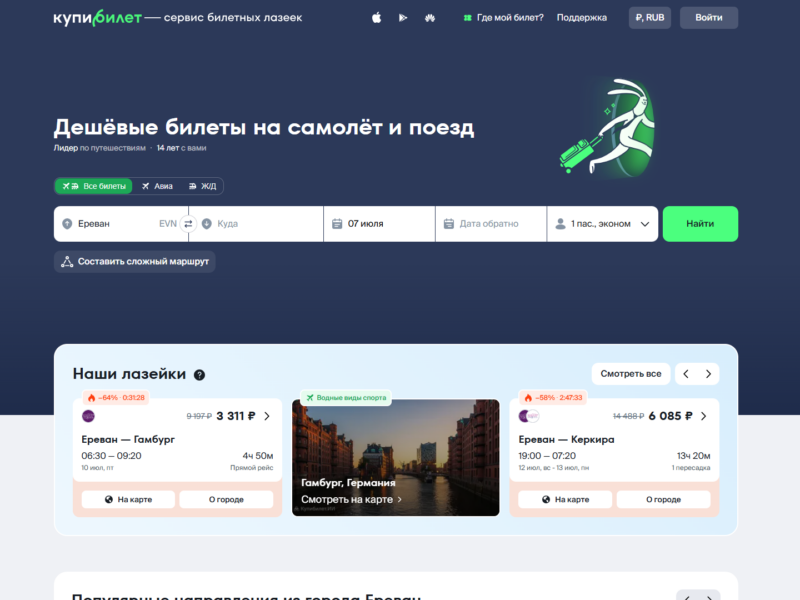Image resolution: width=800 pixels, height=600 pixels.
Task: Click the Купибилет logo
Action: pos(97,18)
